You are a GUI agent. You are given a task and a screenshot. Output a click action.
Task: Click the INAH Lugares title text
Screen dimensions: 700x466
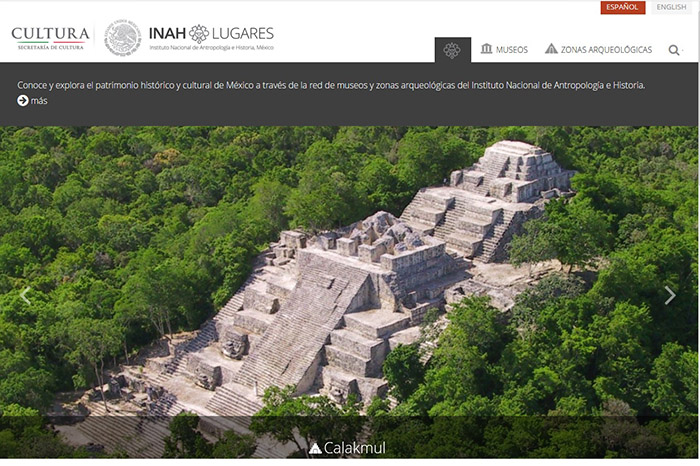click(x=211, y=33)
